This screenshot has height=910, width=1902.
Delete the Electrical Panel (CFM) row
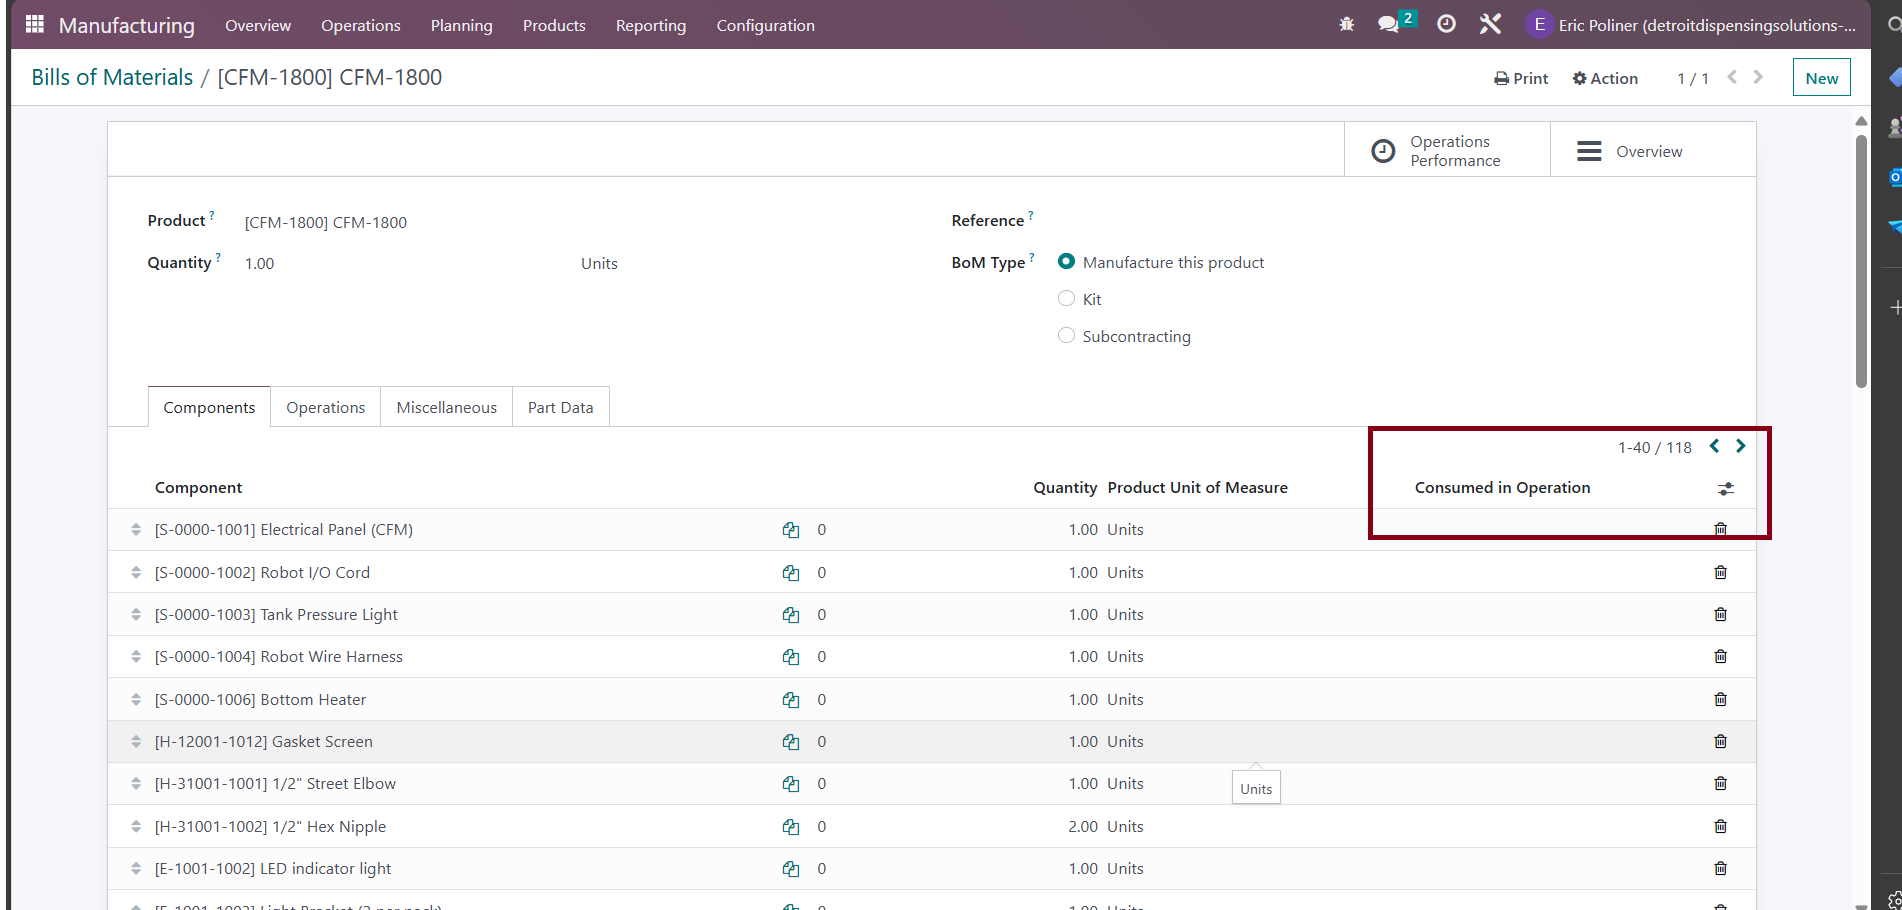[1720, 529]
